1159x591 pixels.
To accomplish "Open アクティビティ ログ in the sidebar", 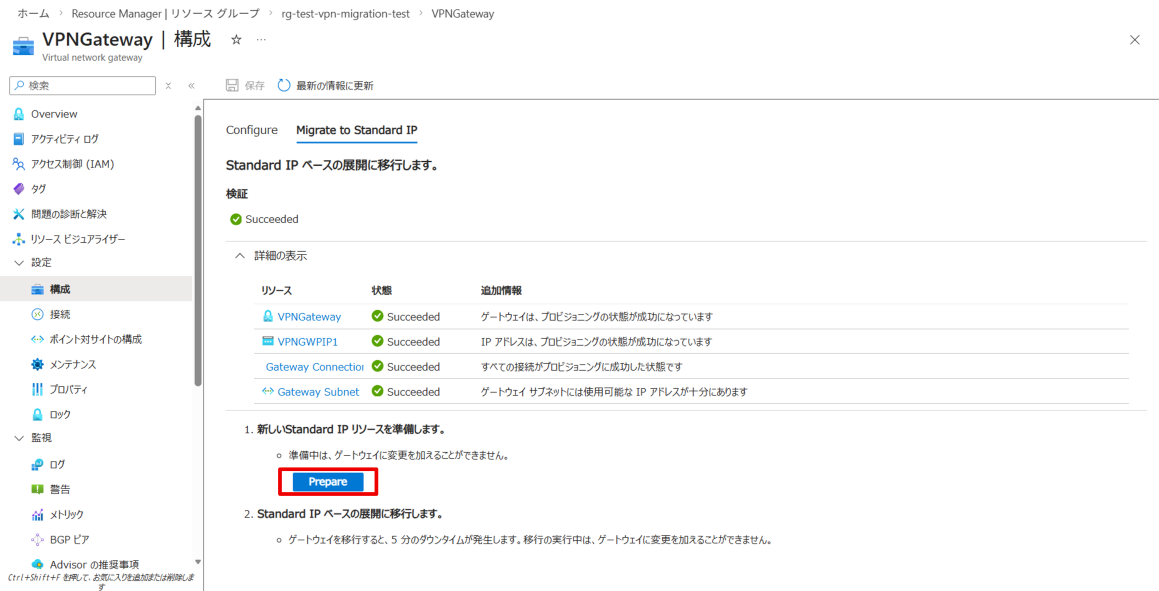I will click(64, 139).
